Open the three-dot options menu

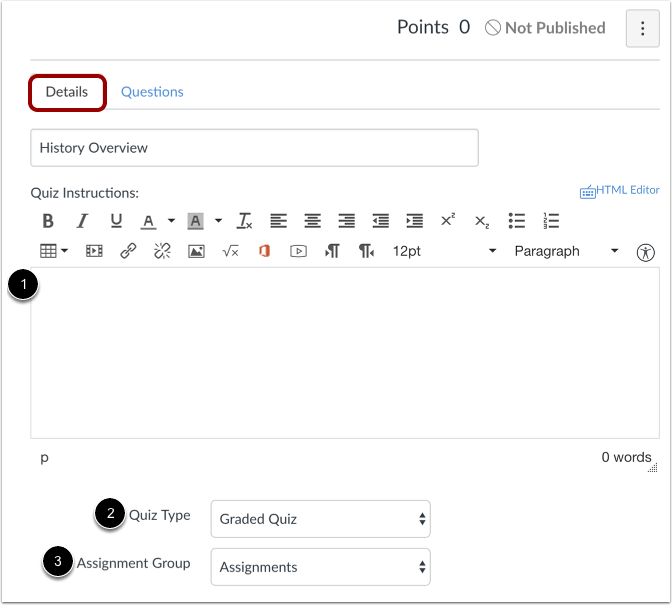642,28
